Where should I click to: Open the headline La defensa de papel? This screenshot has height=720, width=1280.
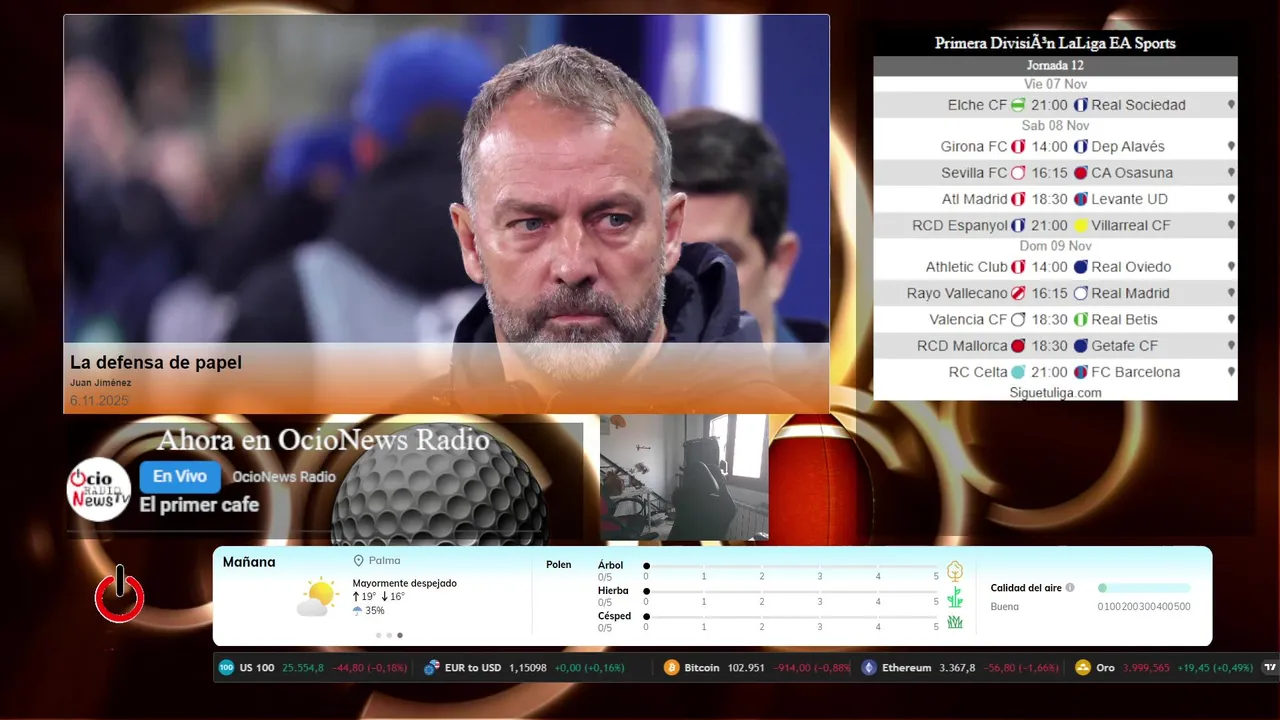point(156,362)
